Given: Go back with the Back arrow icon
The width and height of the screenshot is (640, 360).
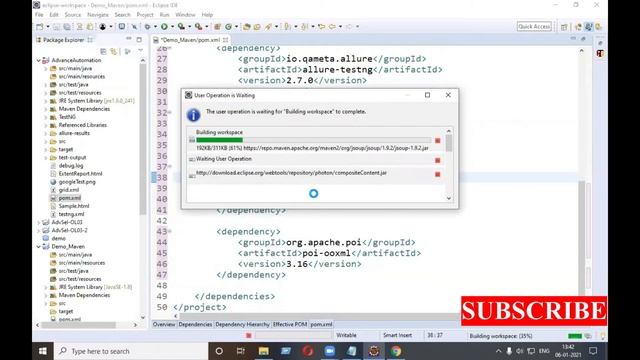Looking at the screenshot, I should [332, 27].
